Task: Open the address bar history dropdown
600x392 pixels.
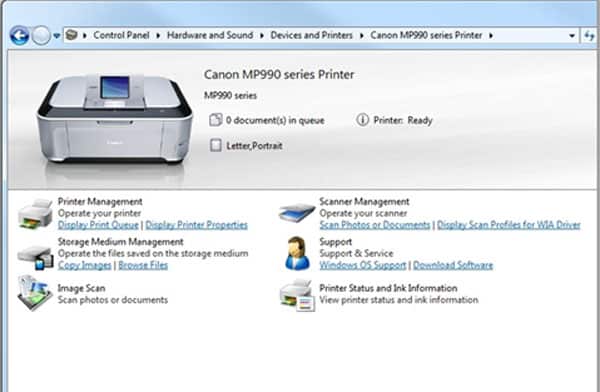Action: 572,36
